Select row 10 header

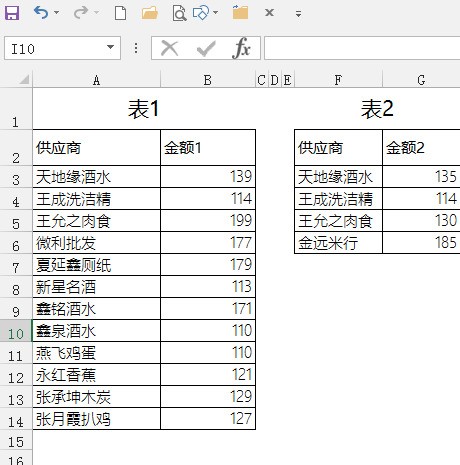[x=16, y=331]
